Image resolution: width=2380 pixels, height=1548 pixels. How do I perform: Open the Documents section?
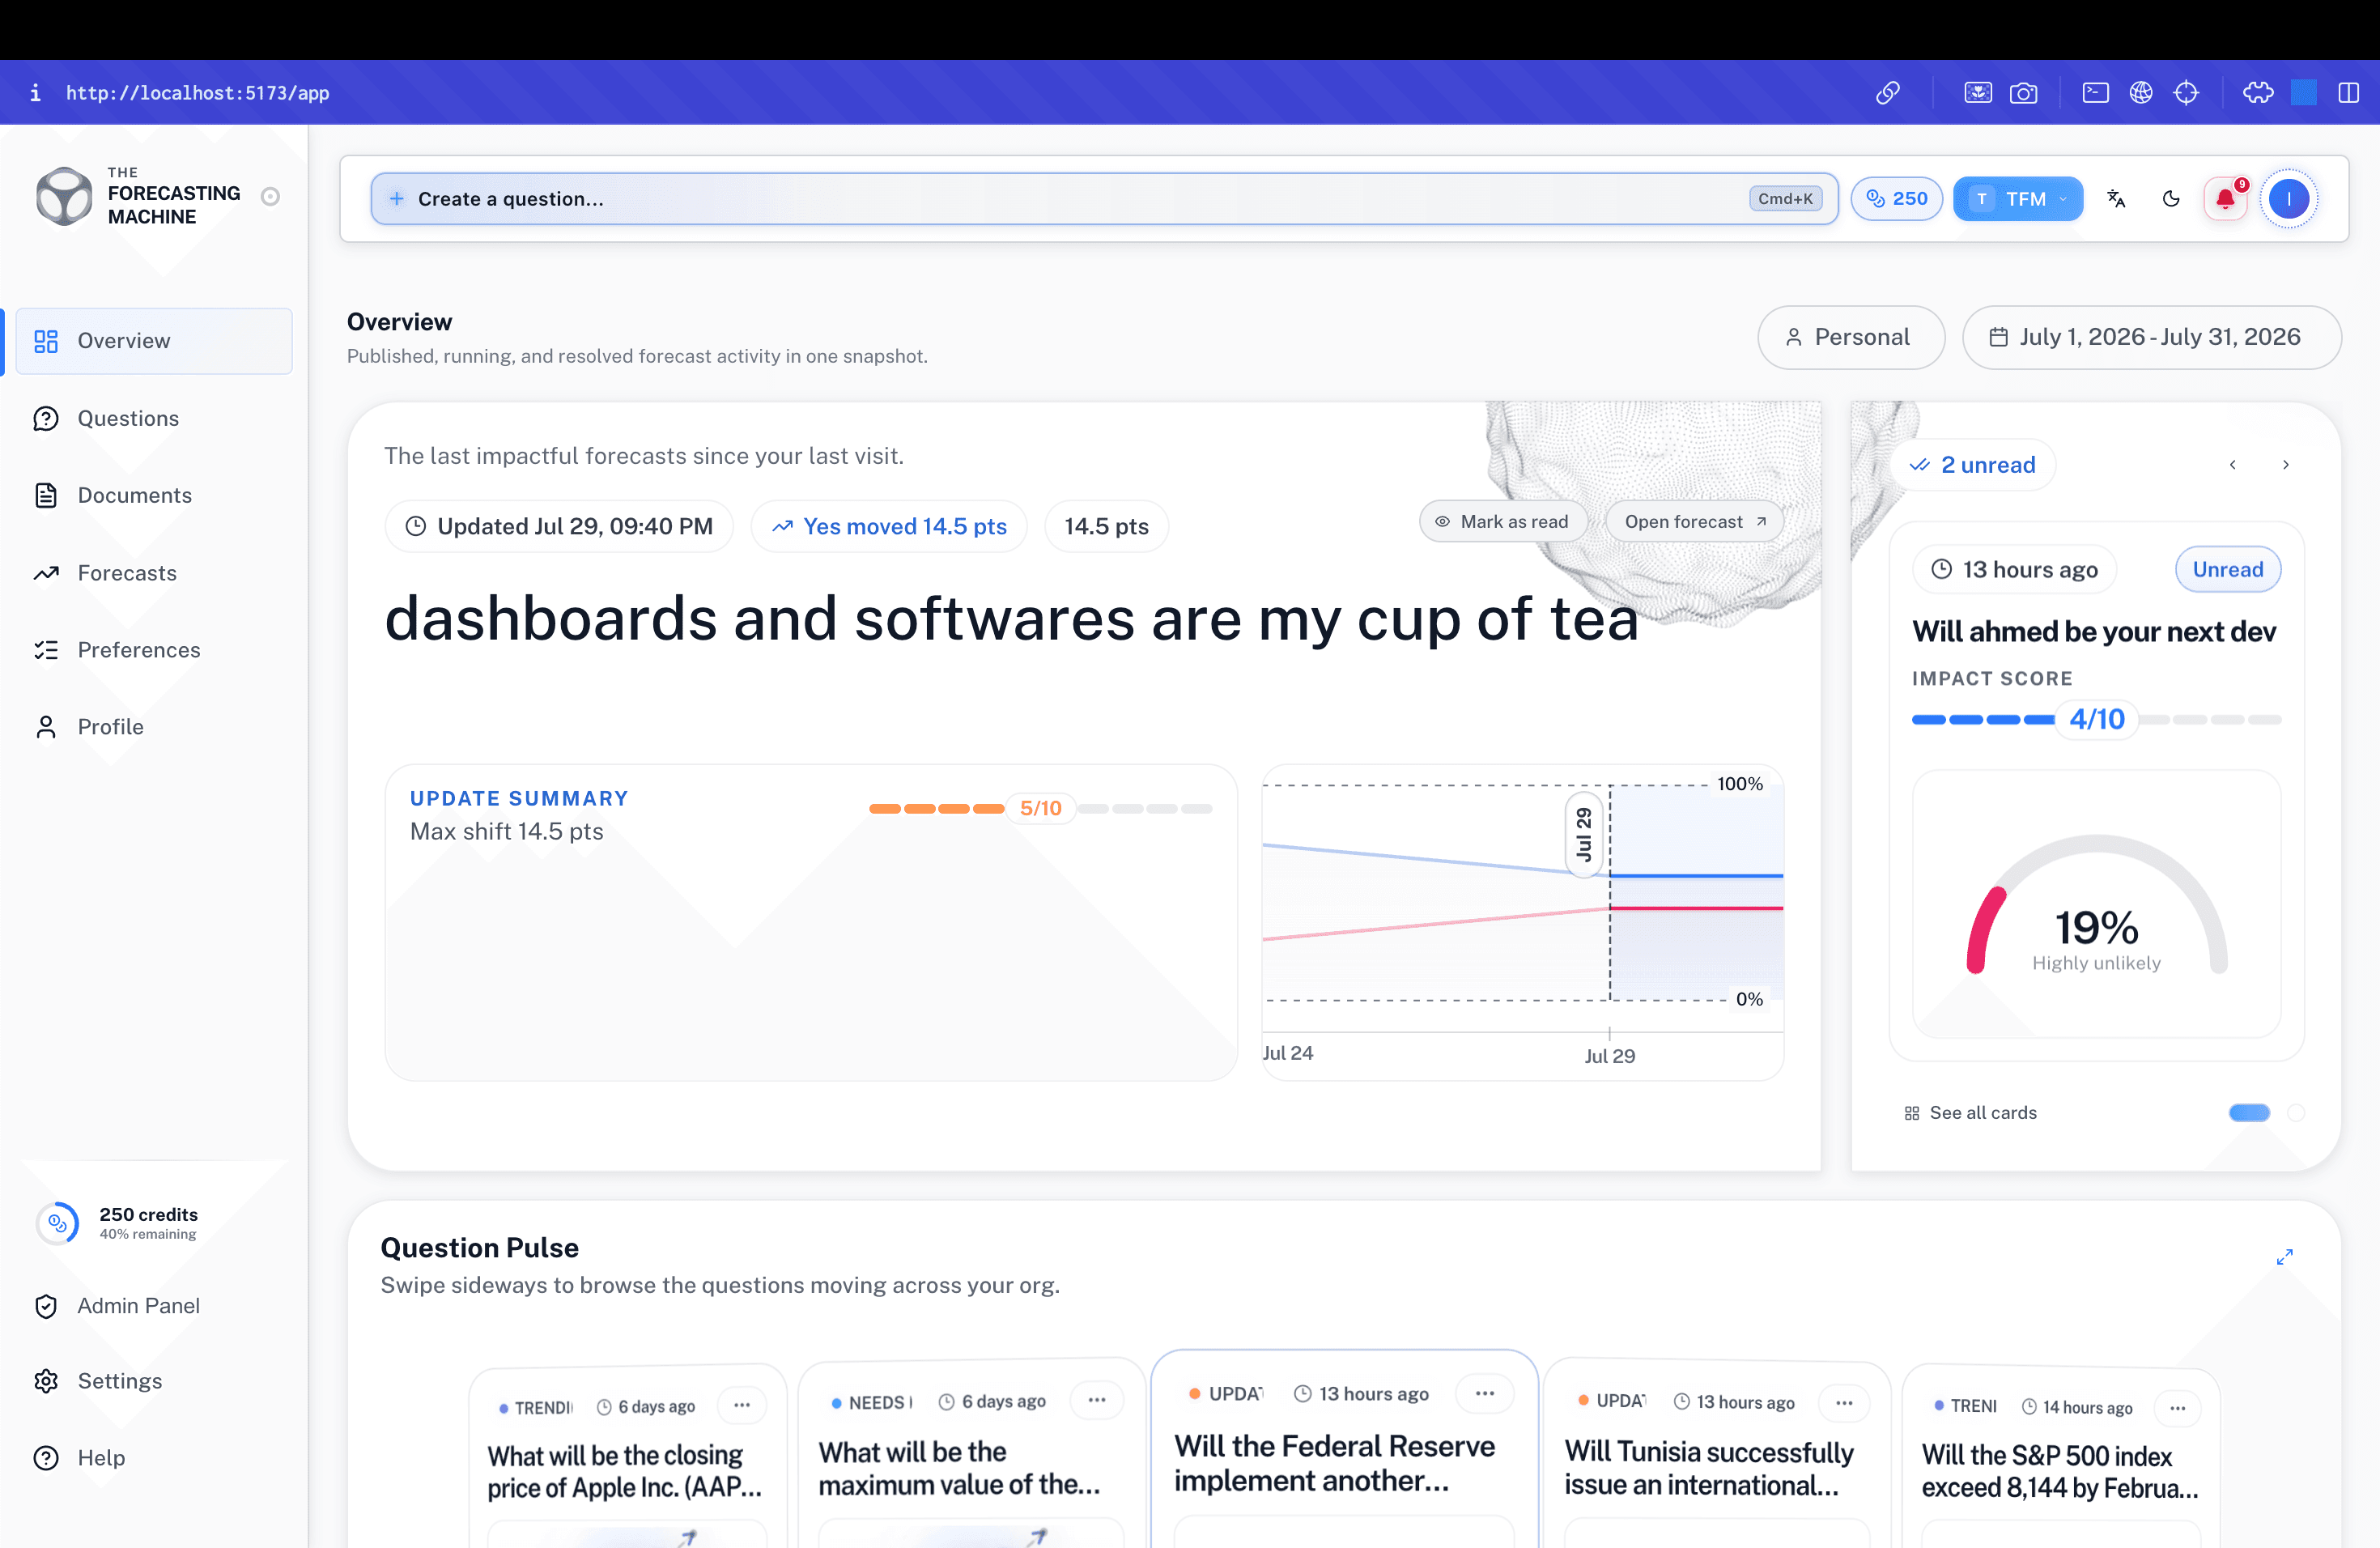pos(154,495)
